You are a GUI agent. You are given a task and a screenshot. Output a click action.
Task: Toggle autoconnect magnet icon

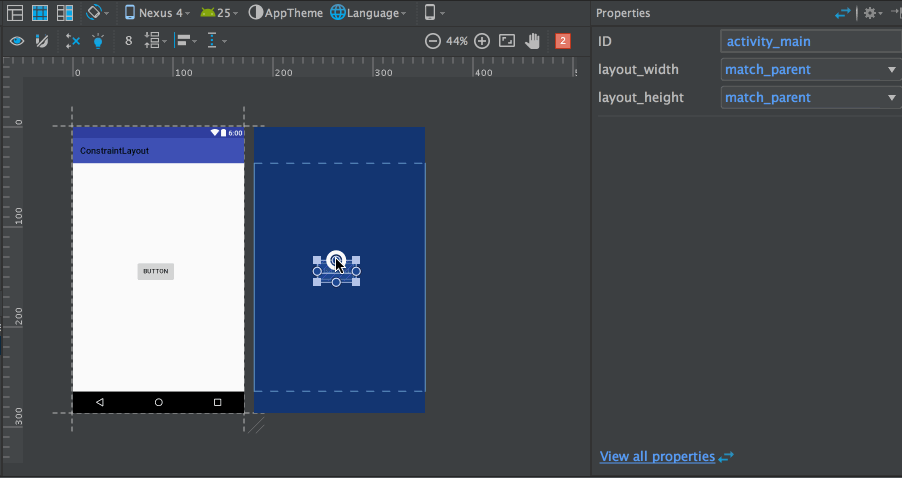(42, 41)
